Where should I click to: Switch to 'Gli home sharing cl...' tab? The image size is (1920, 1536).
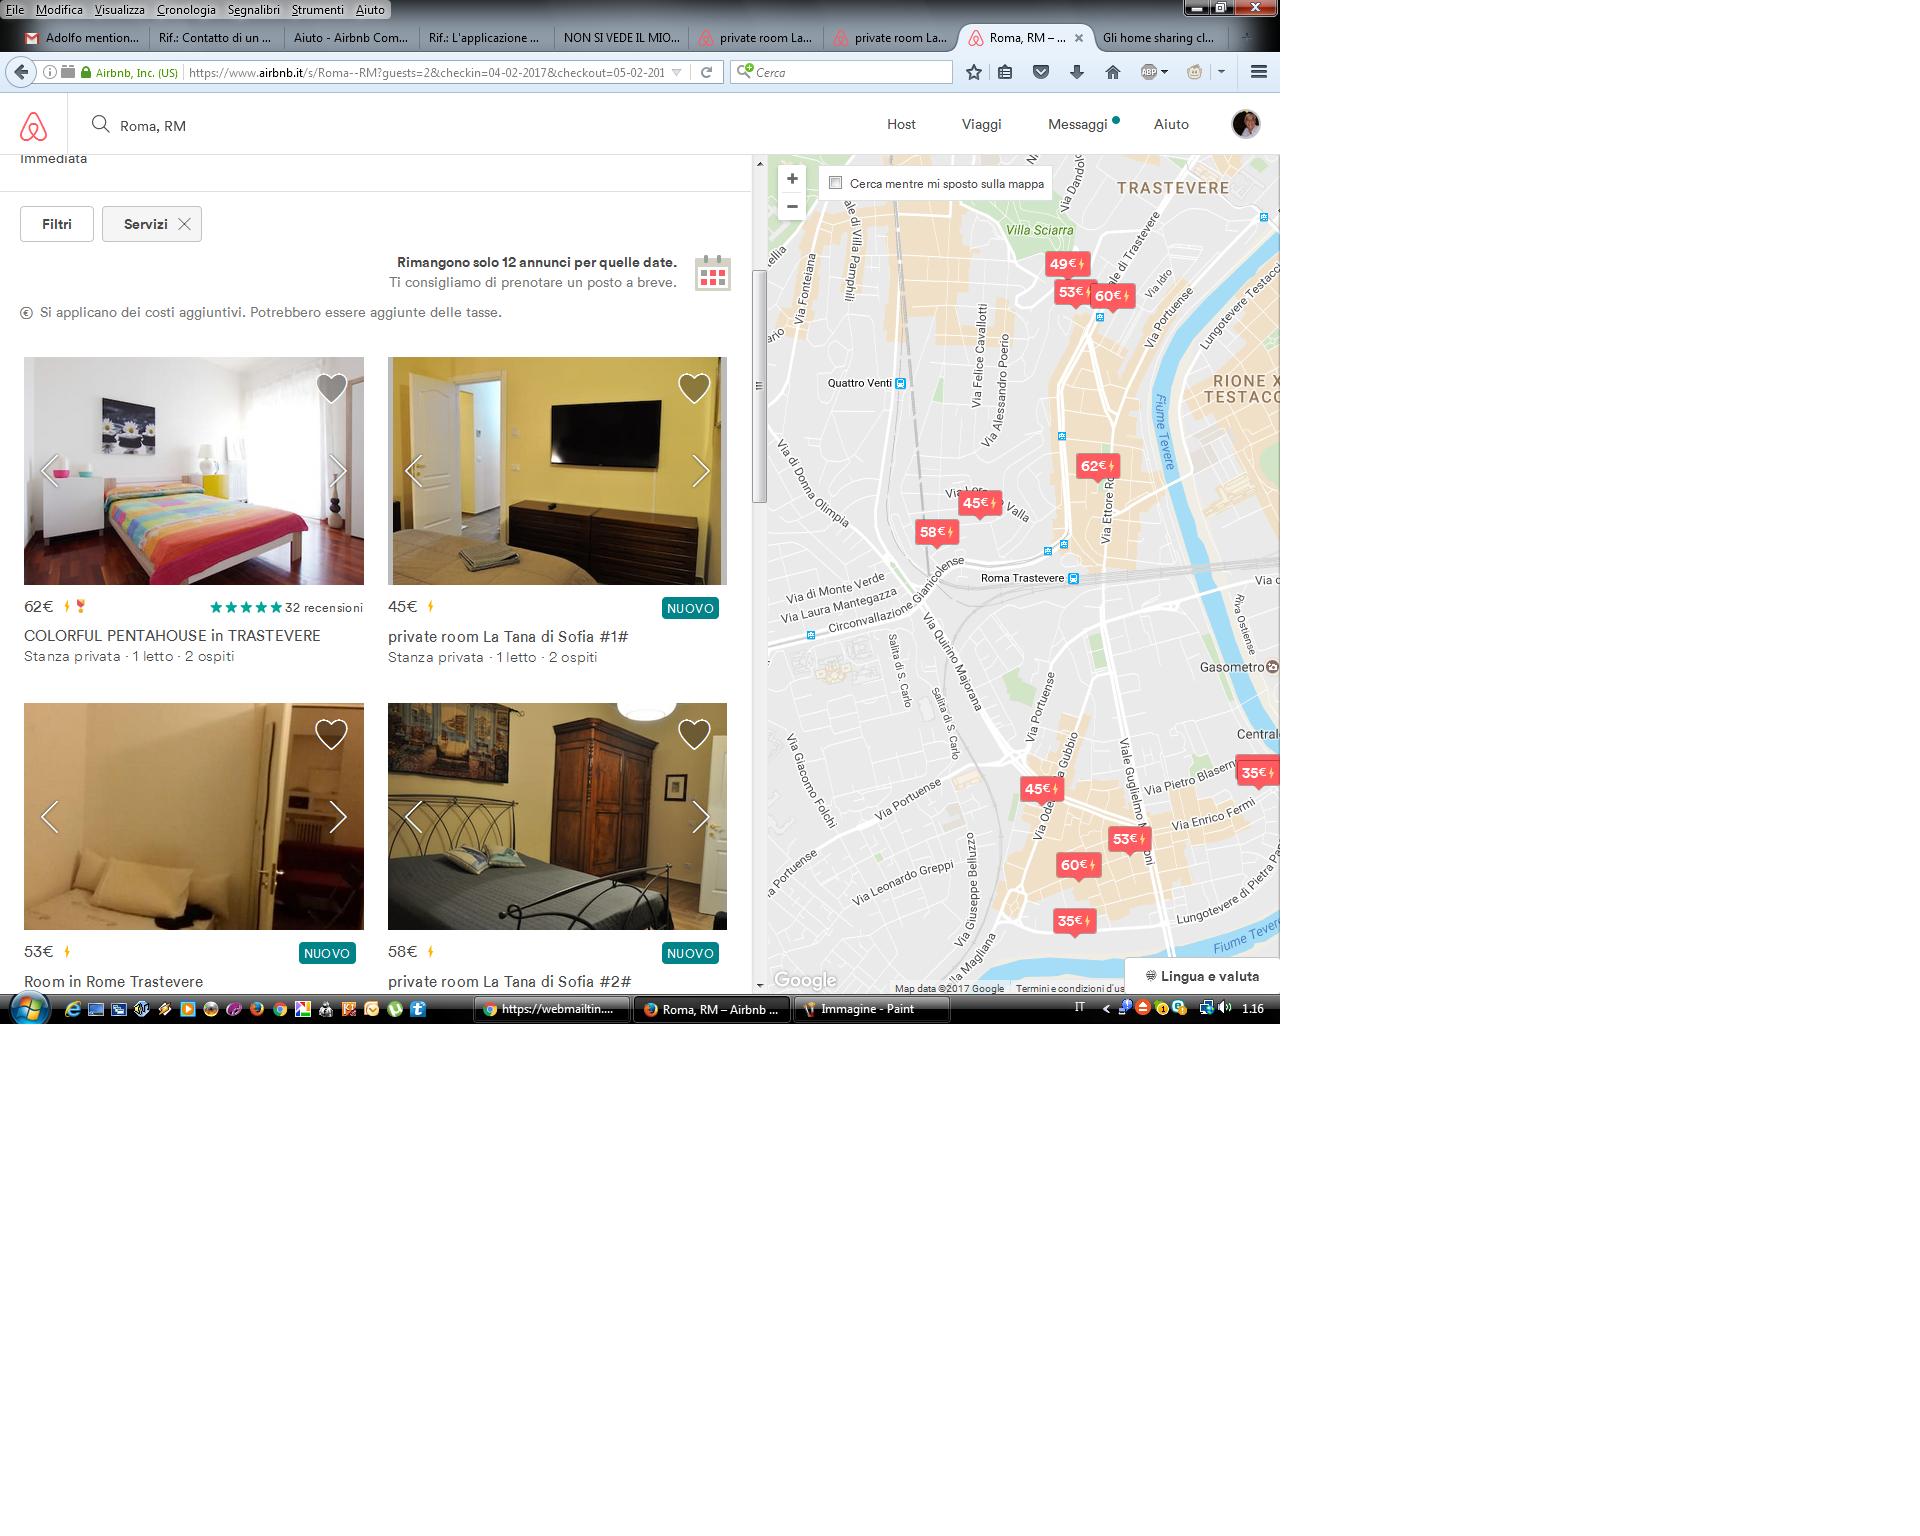(1158, 38)
